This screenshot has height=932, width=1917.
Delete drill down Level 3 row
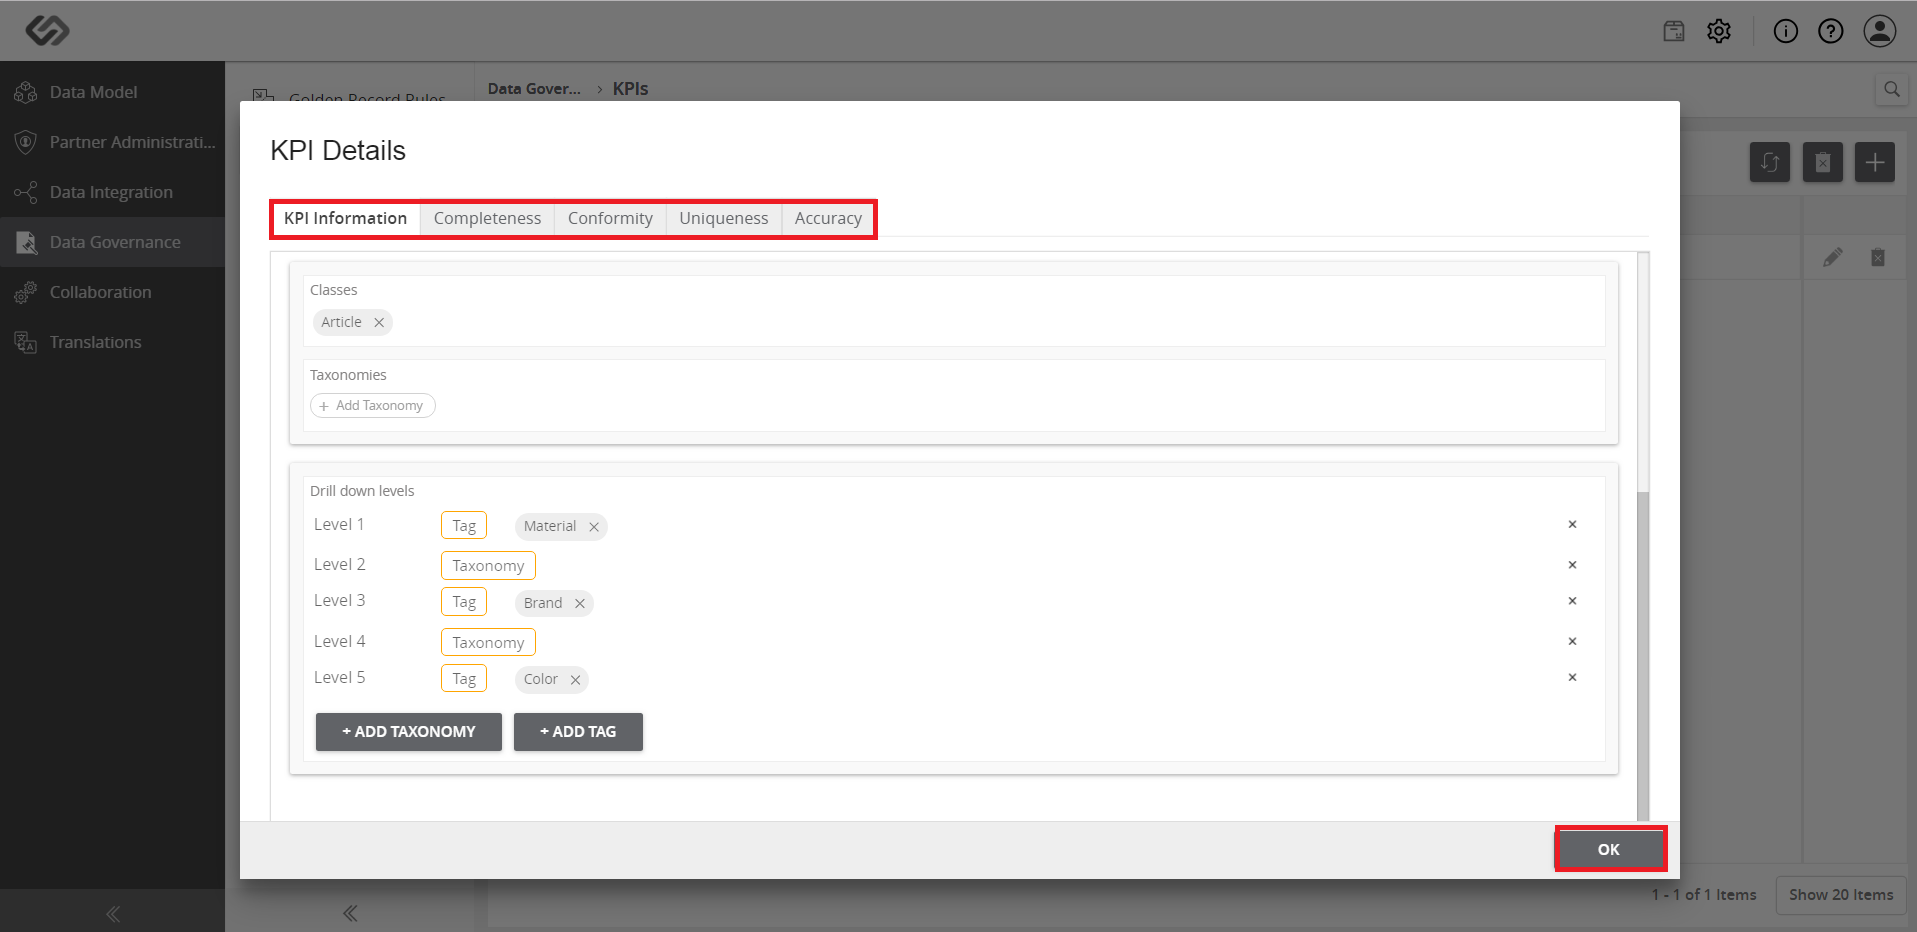1572,601
